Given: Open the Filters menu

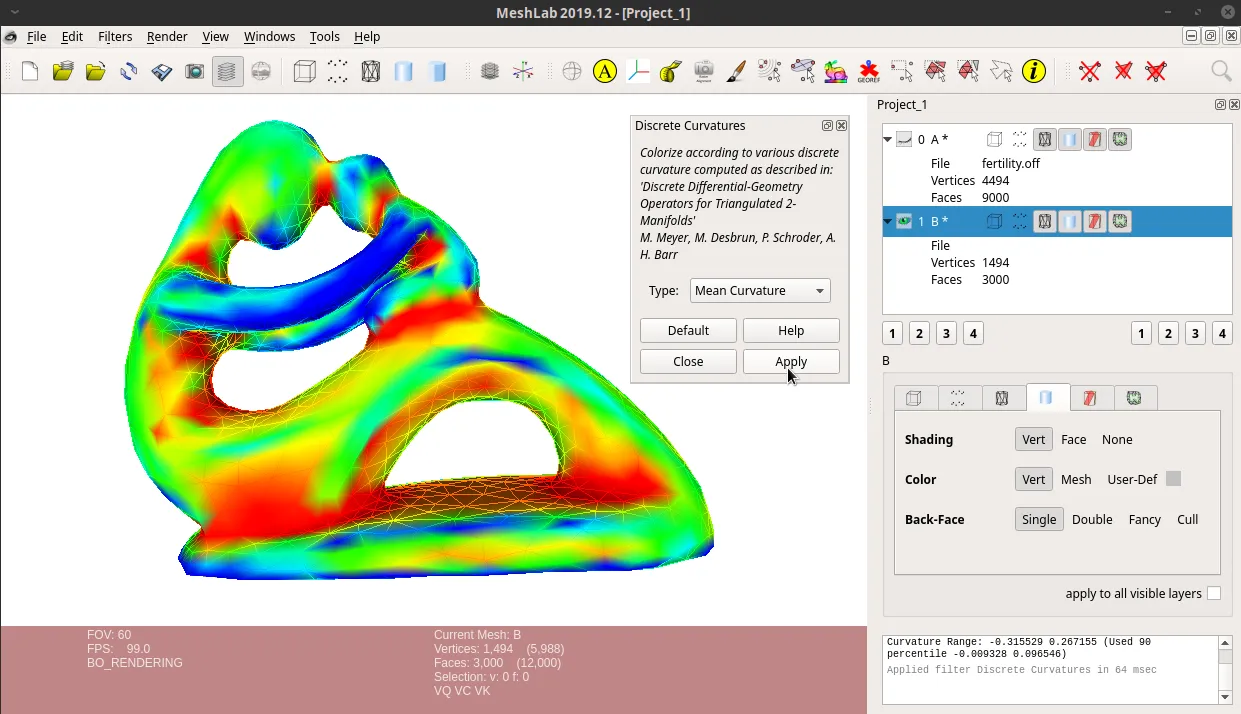Looking at the screenshot, I should 115,36.
